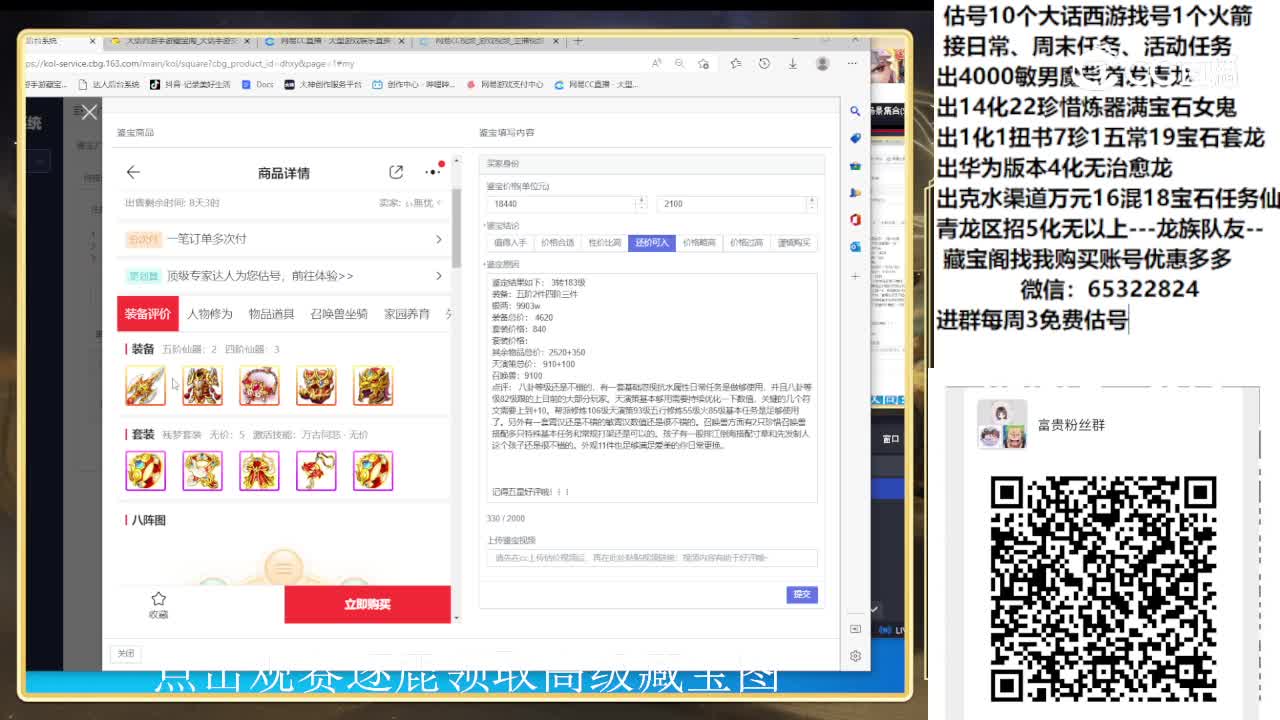
Task: Click the product panel vertical scrollbar
Action: 457,230
